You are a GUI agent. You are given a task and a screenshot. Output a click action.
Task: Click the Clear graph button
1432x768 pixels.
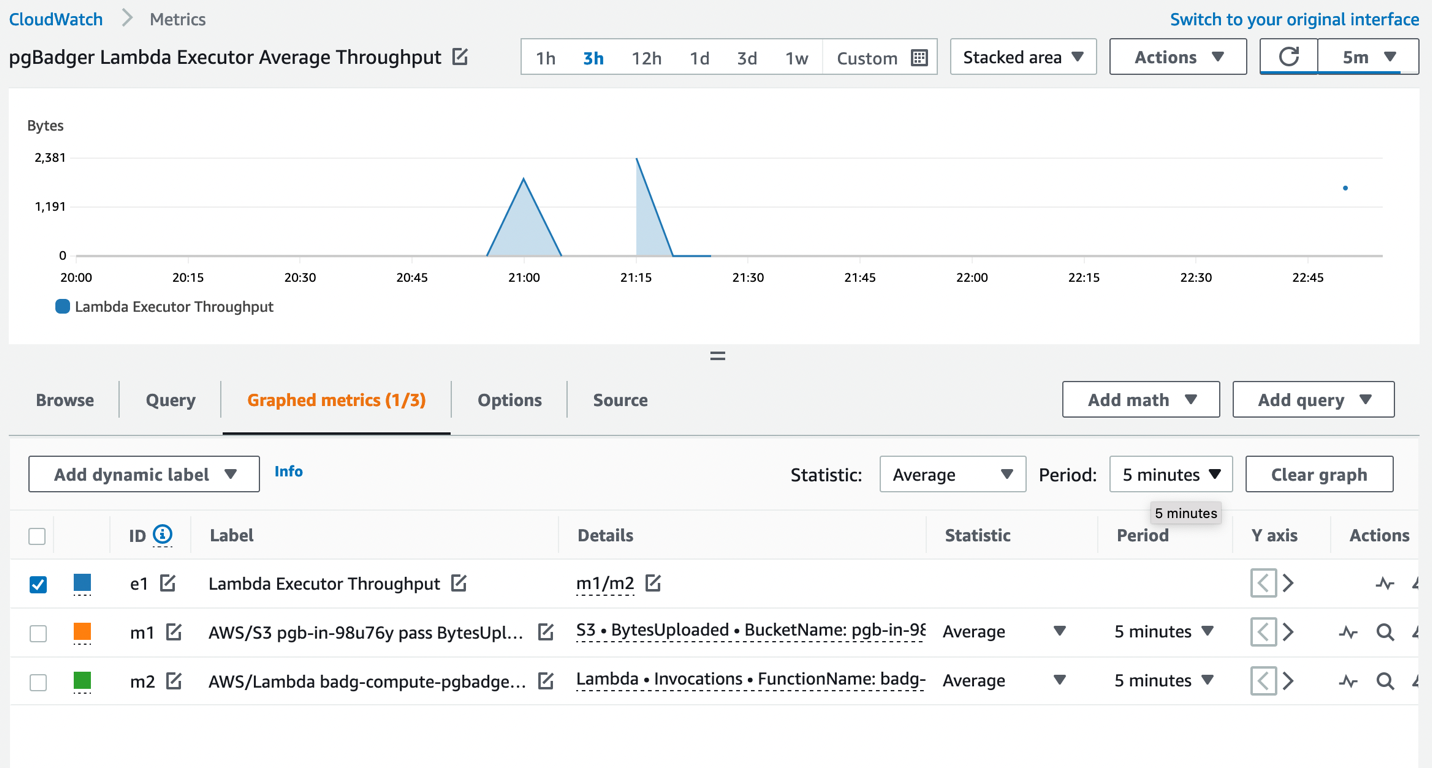coord(1319,474)
